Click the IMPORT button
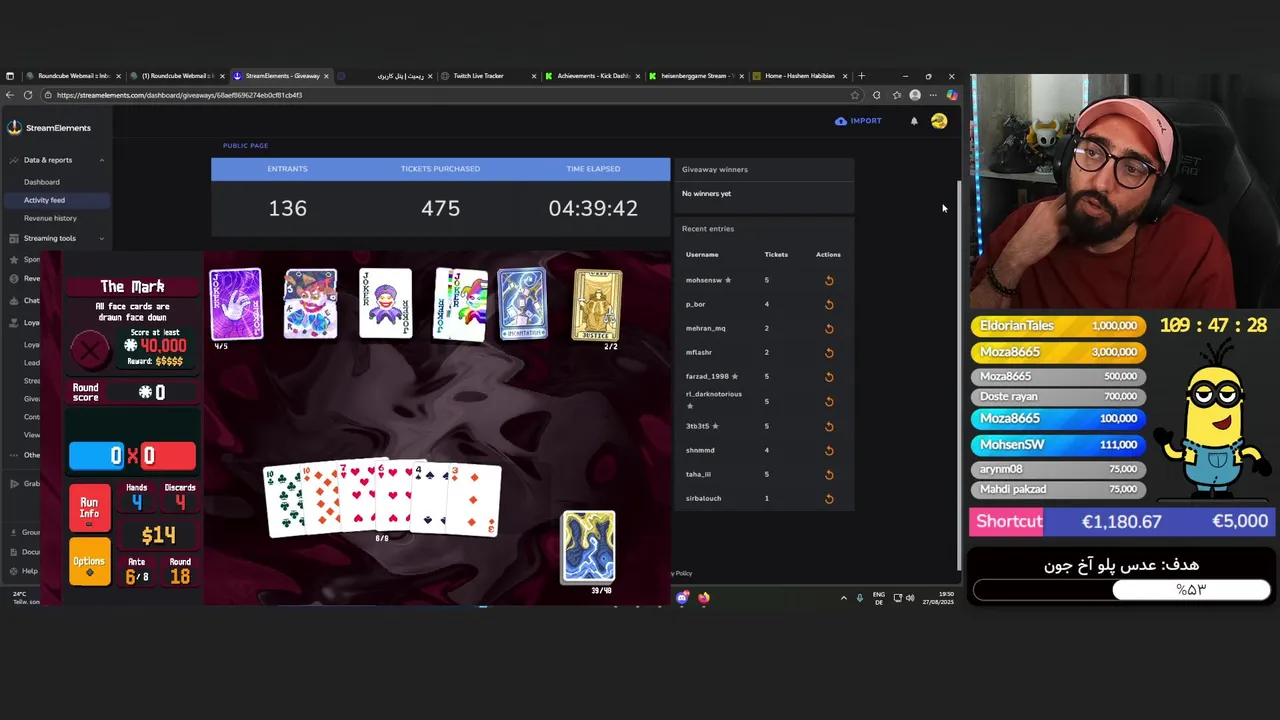The width and height of the screenshot is (1280, 720). [x=858, y=121]
